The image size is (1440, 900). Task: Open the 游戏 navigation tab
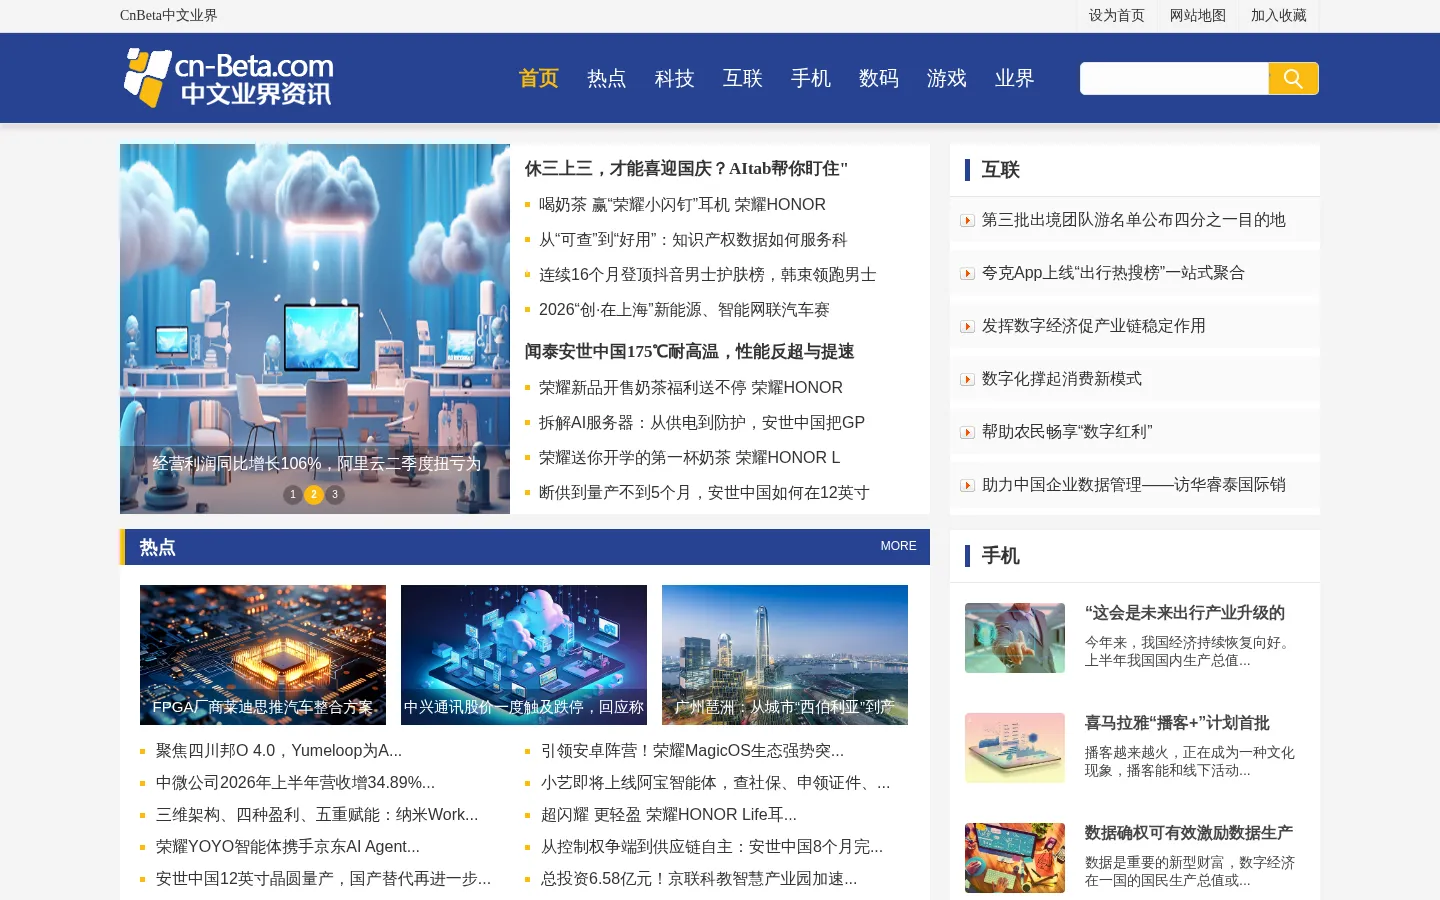click(x=947, y=78)
